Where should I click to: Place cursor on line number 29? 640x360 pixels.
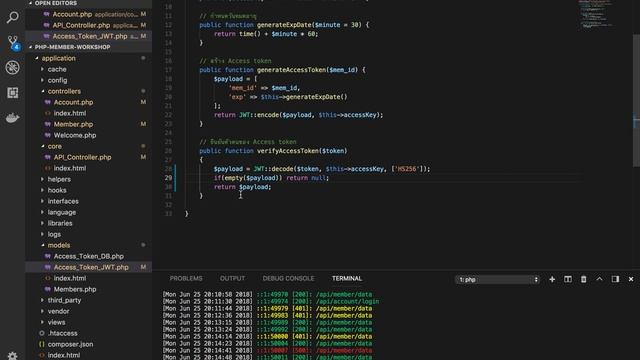168,178
